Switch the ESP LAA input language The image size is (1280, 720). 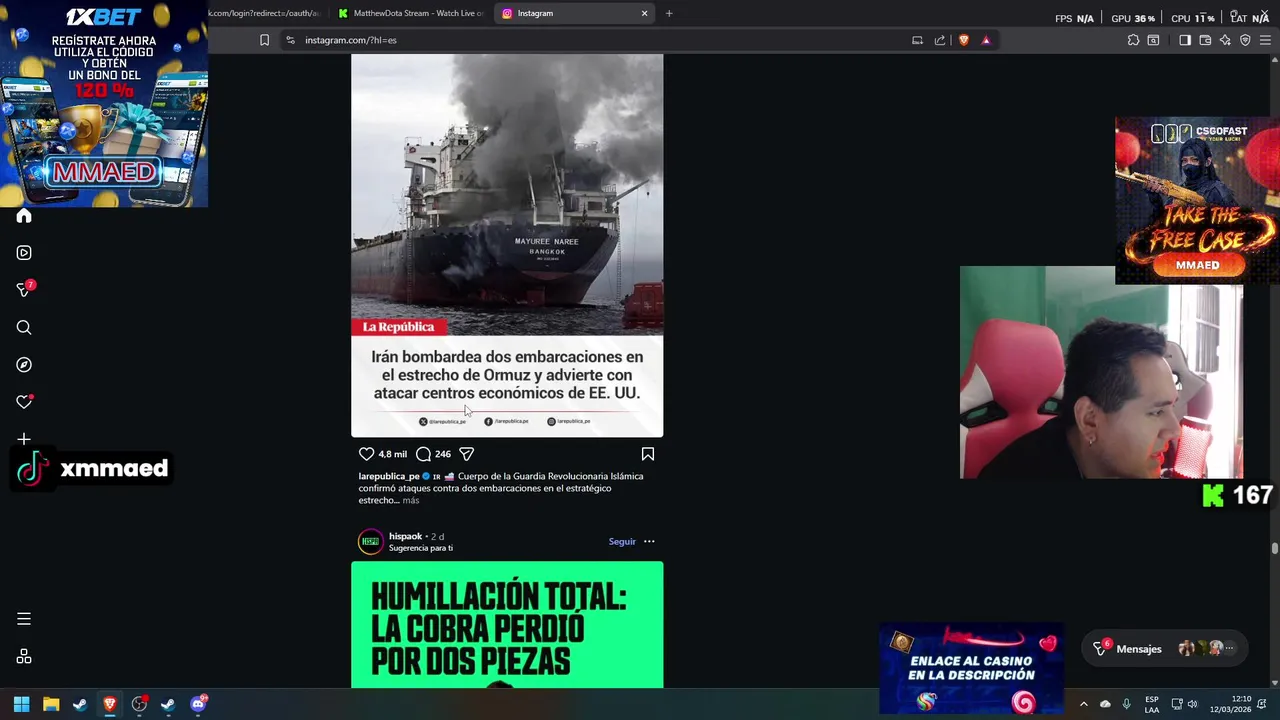point(1152,704)
